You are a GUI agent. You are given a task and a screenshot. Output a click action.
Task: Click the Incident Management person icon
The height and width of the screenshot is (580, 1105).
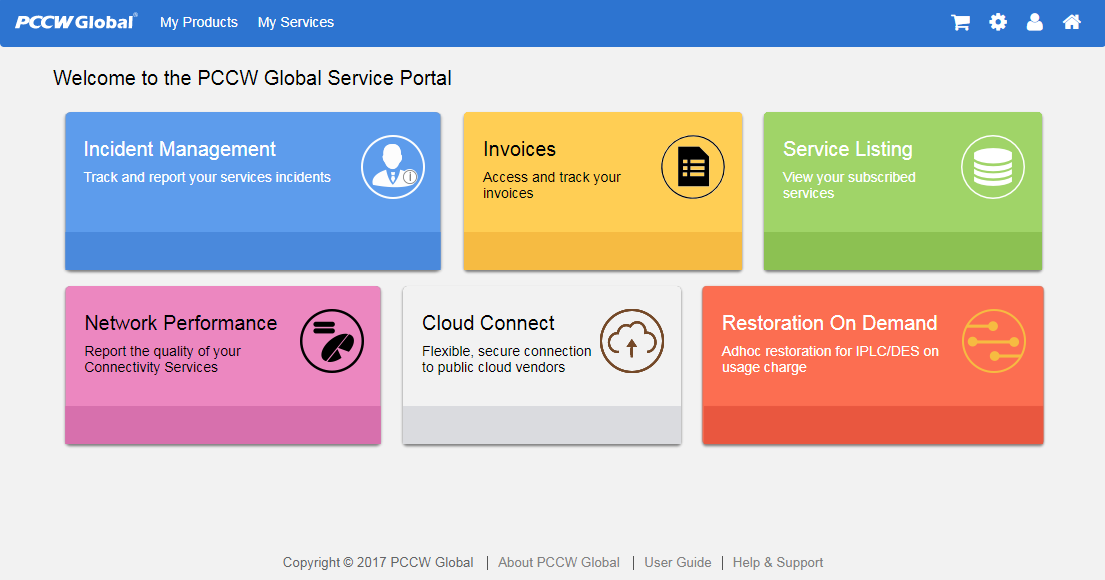tap(393, 167)
